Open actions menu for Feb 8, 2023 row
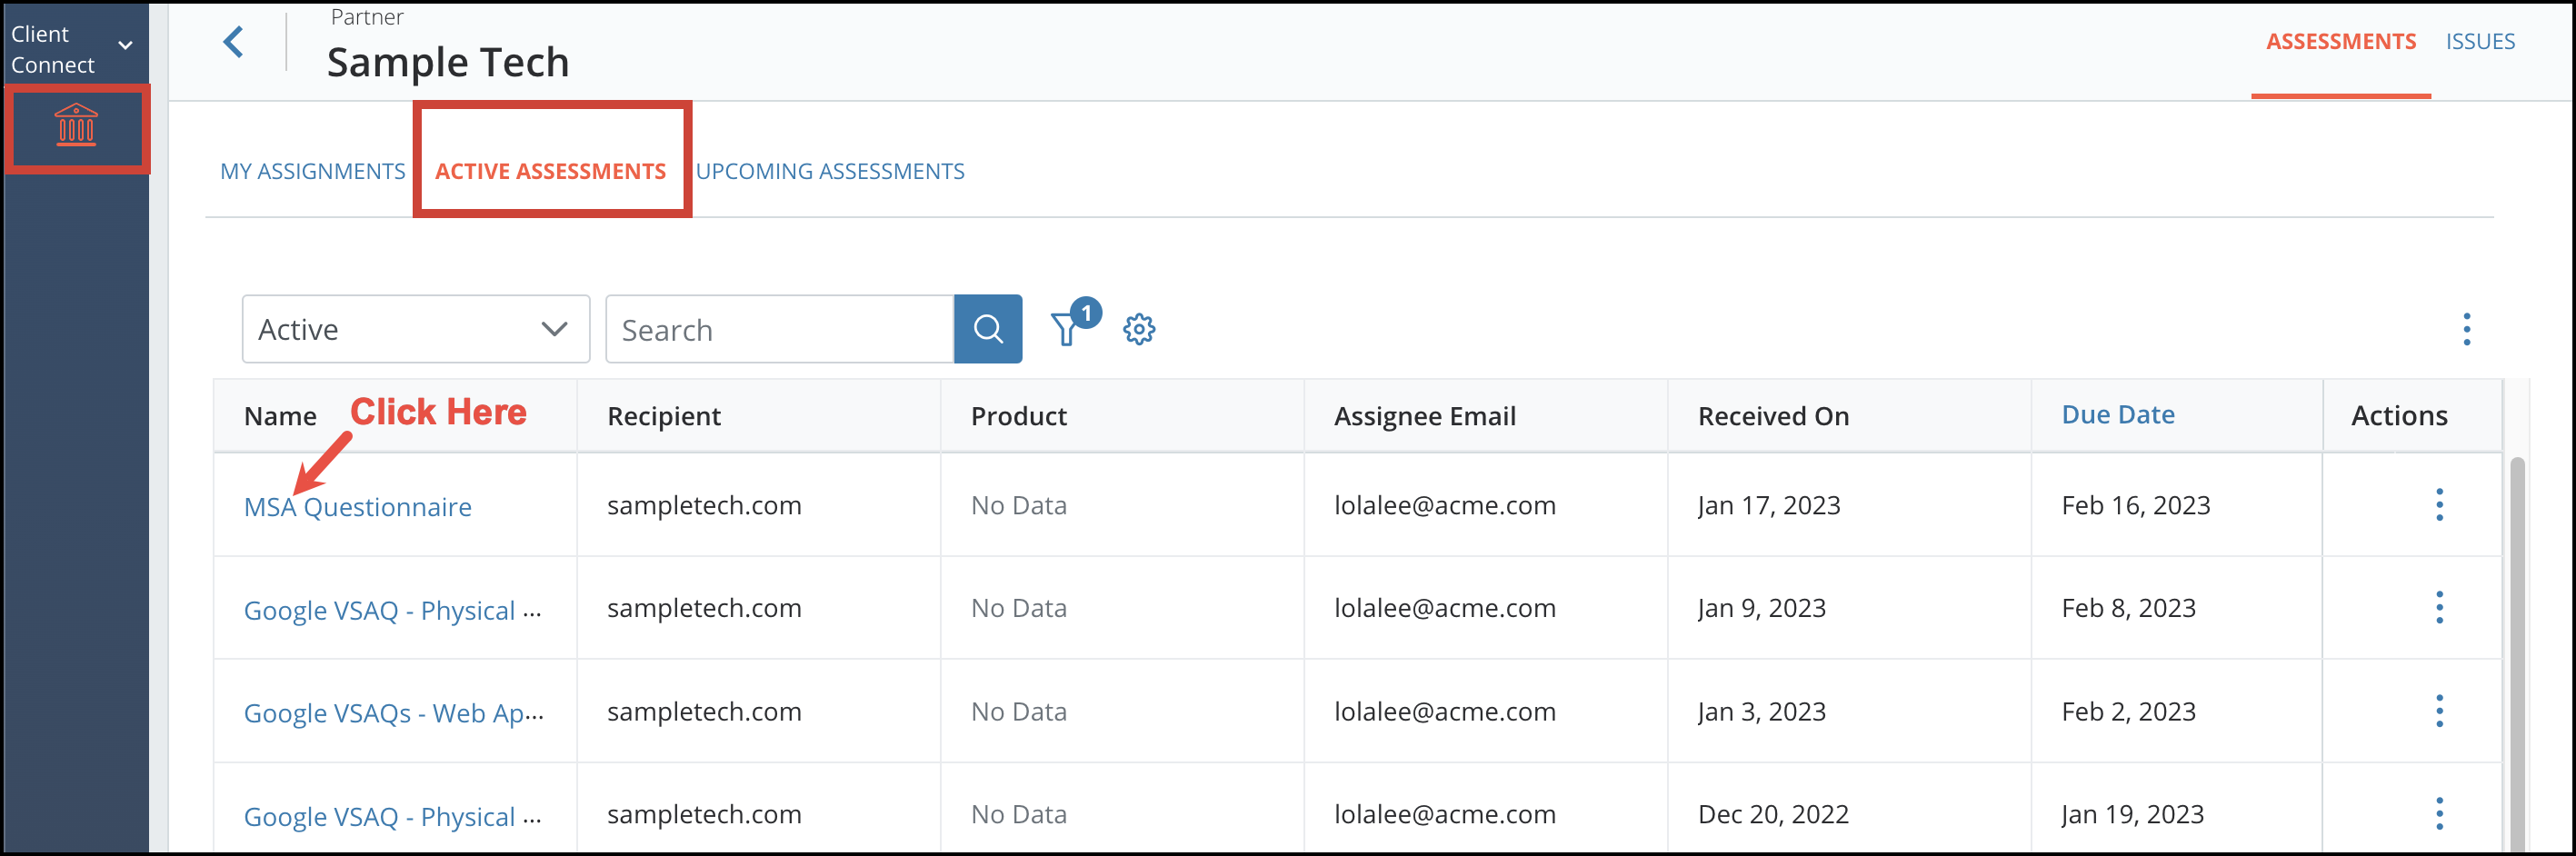Screen dimensions: 2576x856 (x=2439, y=608)
